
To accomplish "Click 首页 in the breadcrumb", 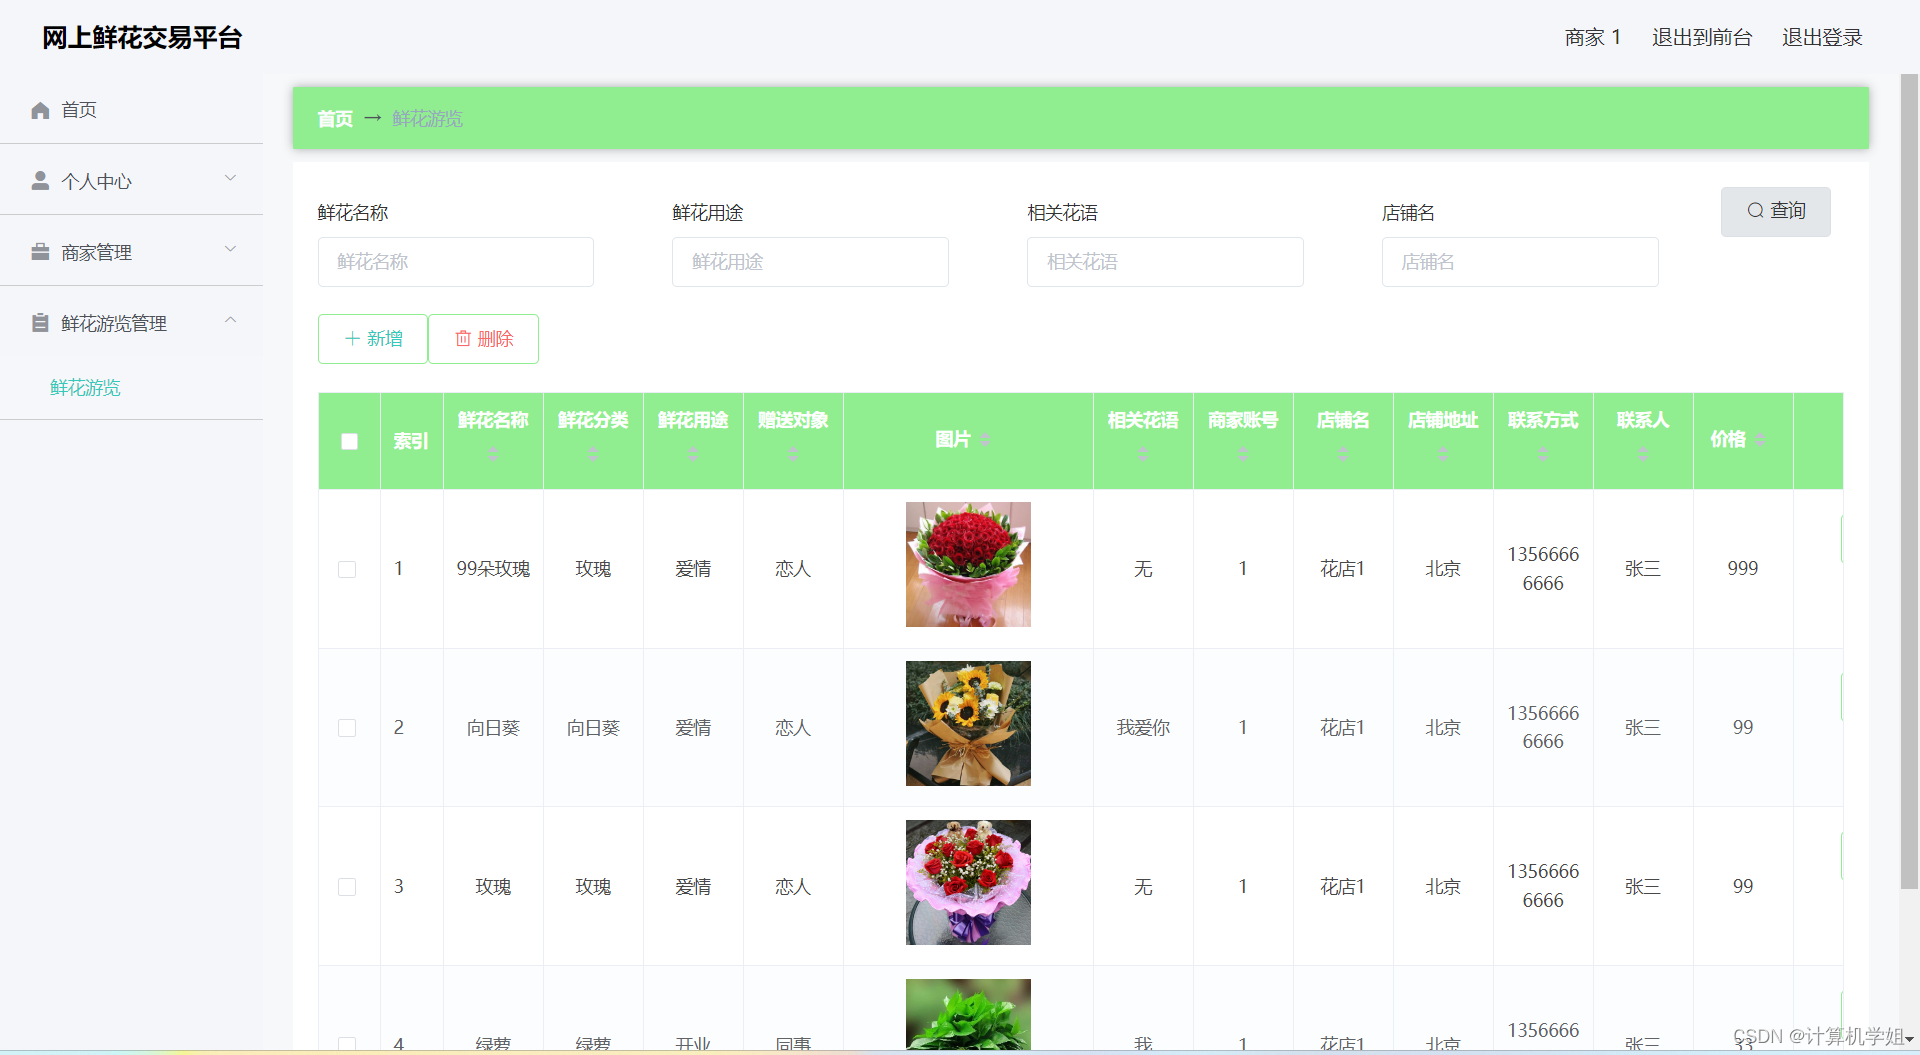I will coord(335,119).
